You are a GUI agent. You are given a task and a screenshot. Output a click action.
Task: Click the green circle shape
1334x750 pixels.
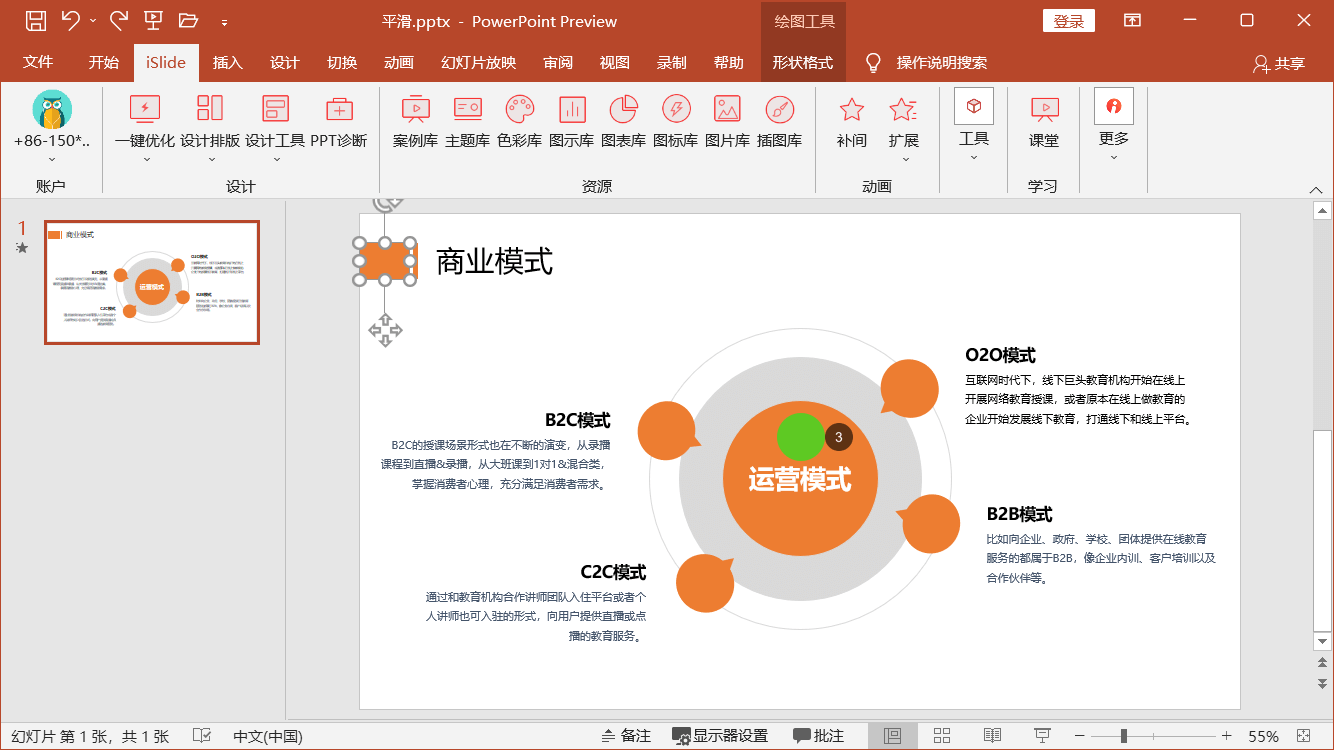pos(800,437)
